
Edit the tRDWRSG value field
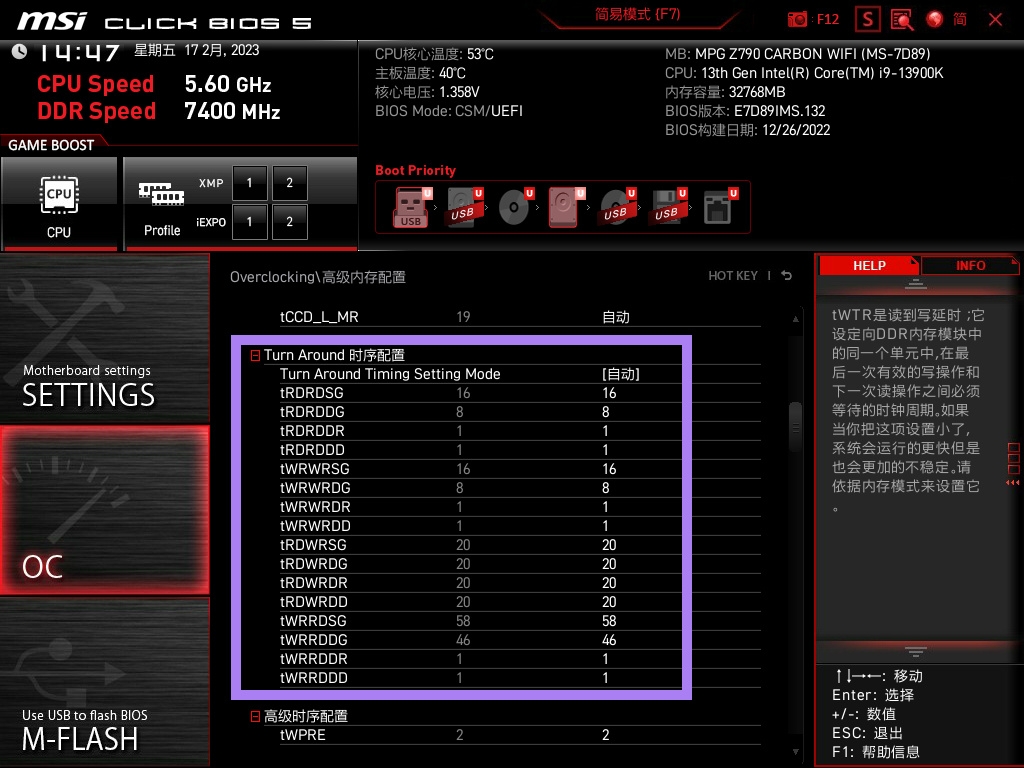[609, 545]
